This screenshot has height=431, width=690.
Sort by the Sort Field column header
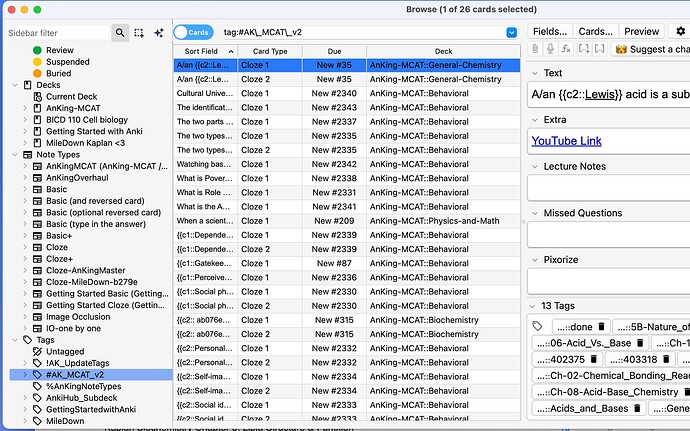pyautogui.click(x=206, y=51)
